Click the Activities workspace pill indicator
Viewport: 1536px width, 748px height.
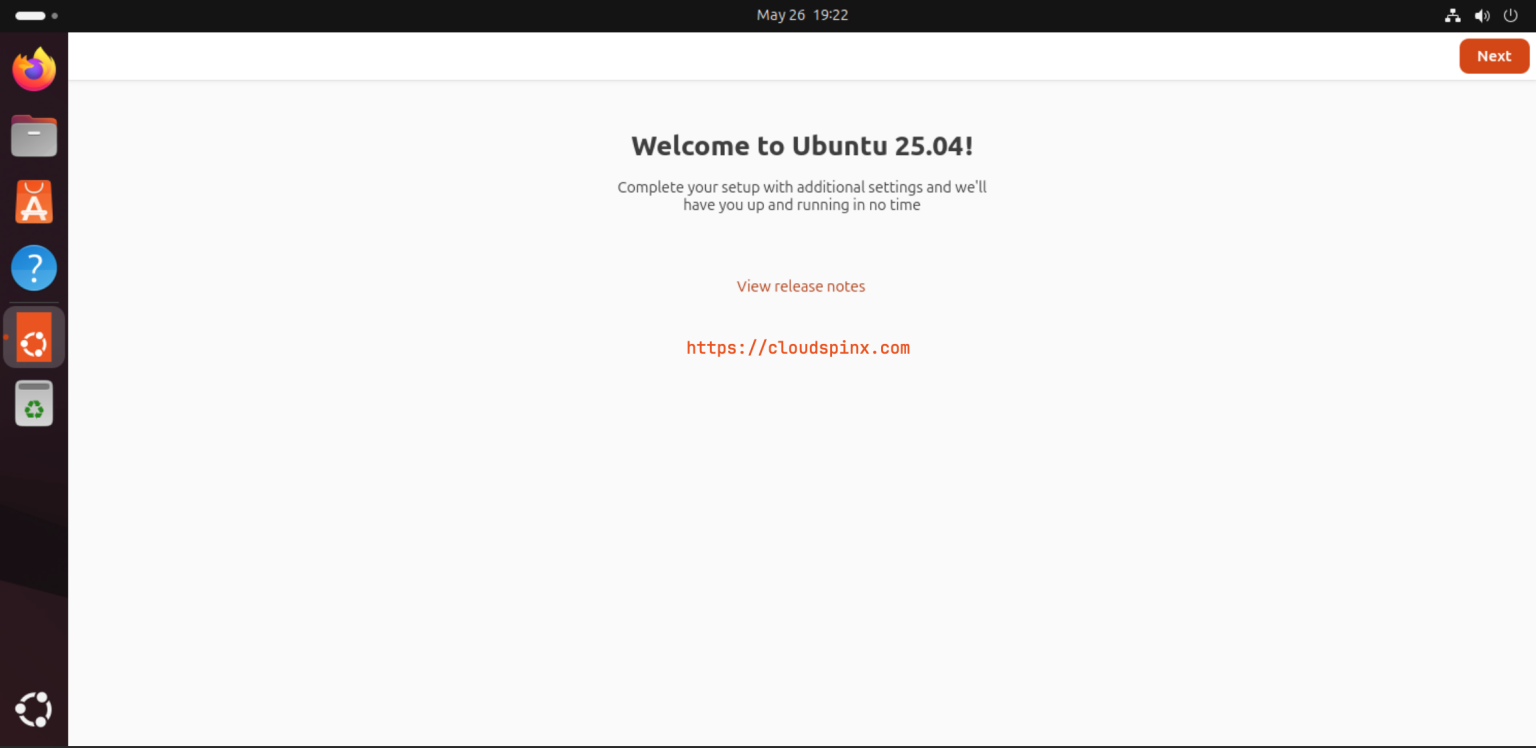point(30,16)
